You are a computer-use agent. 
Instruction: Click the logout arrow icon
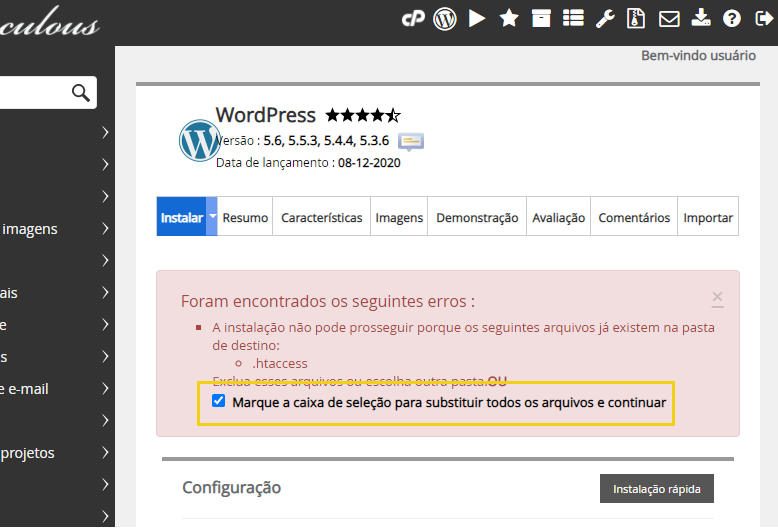tap(764, 19)
